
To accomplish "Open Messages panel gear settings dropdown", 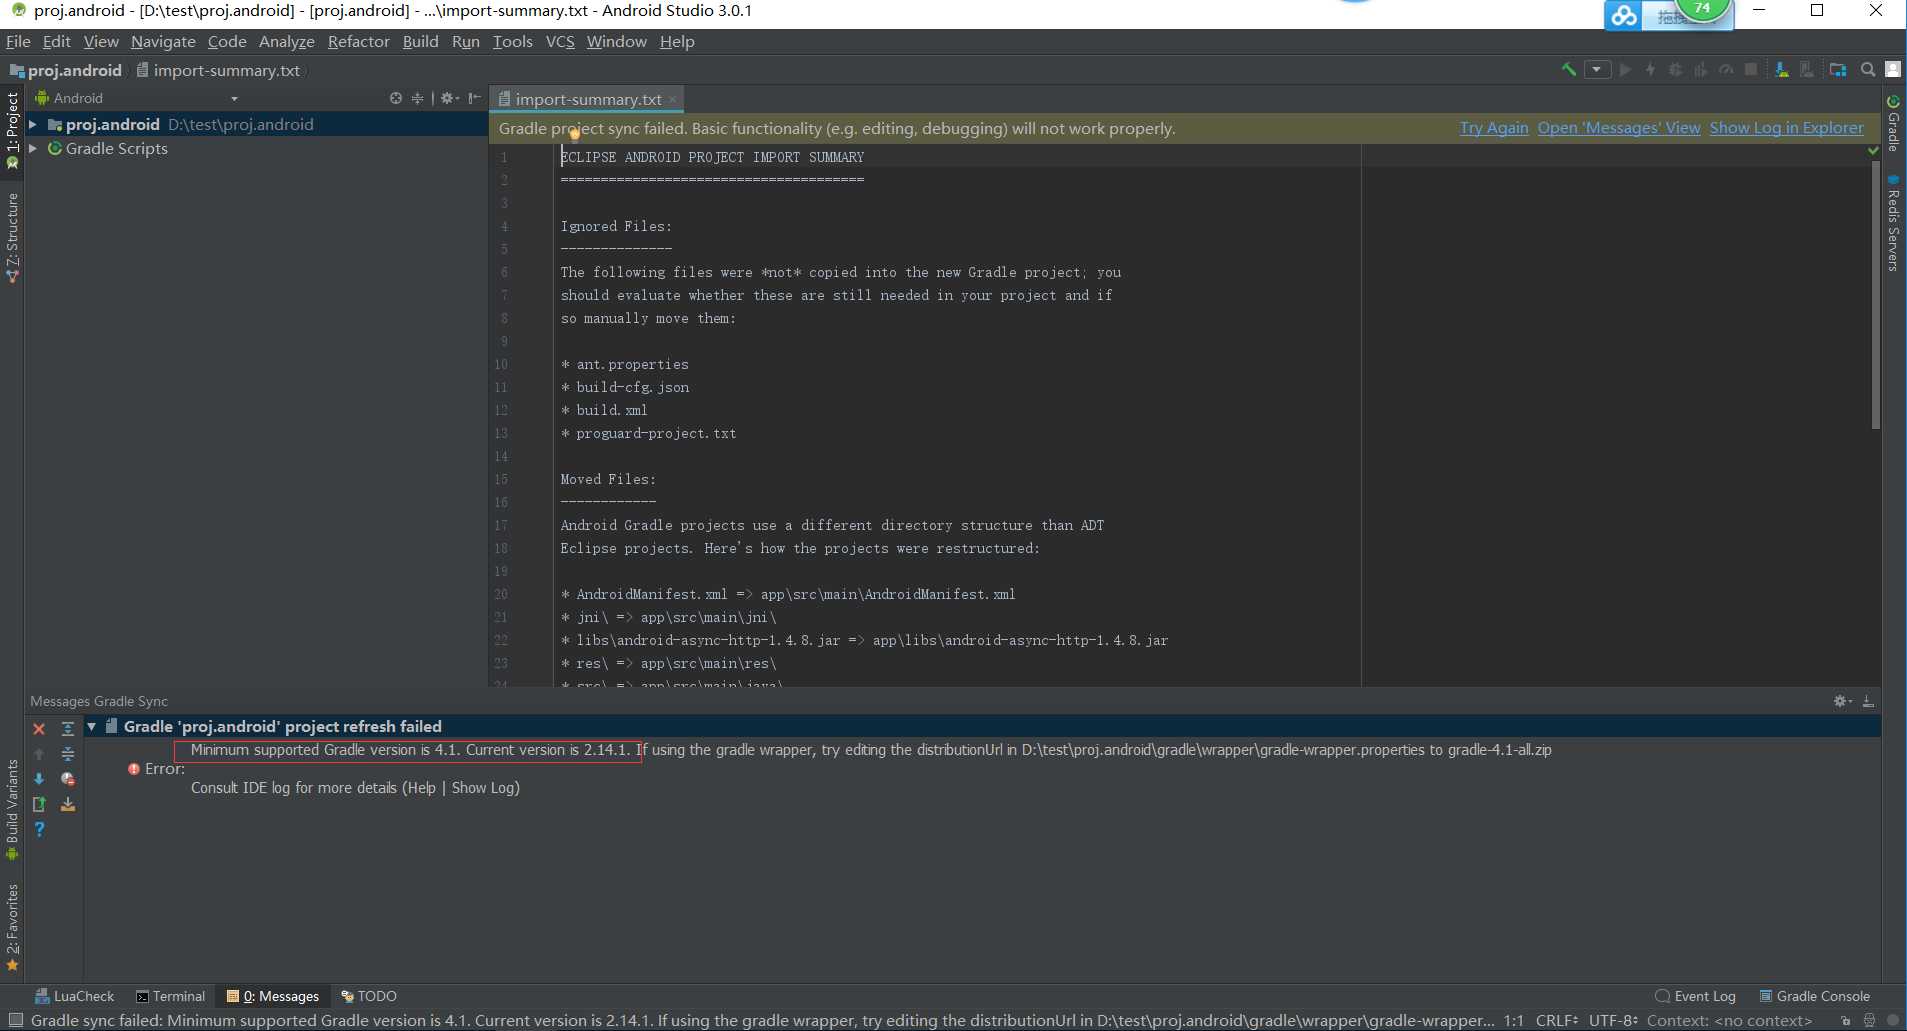I will (1842, 701).
